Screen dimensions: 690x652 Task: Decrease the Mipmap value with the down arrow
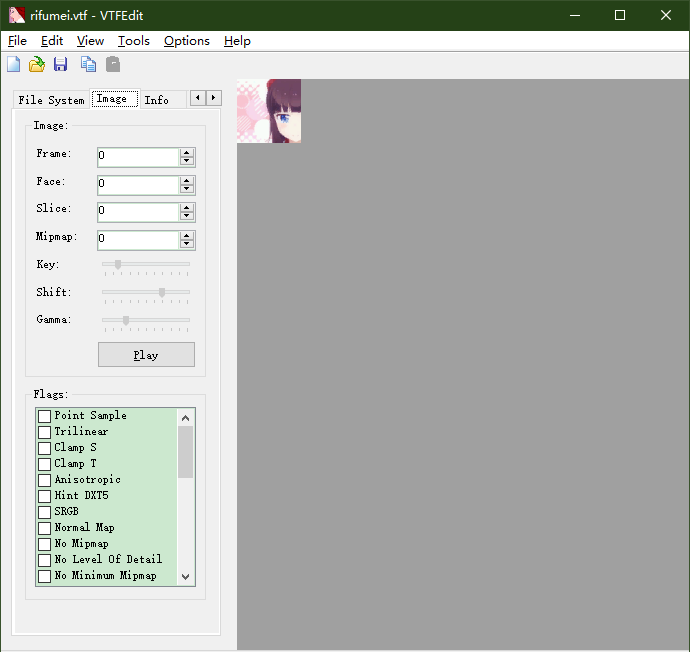coord(187,244)
